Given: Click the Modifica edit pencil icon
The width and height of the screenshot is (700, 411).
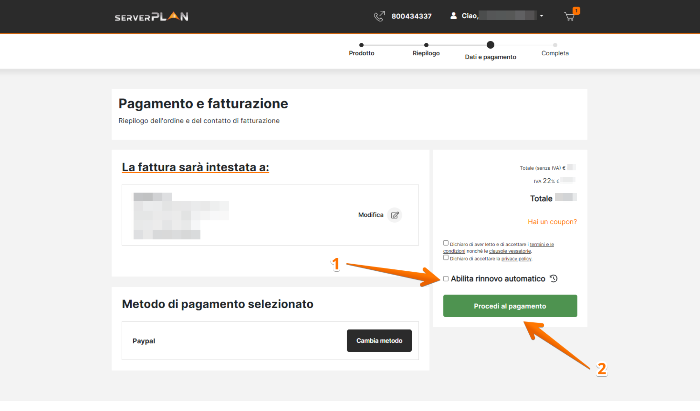Looking at the screenshot, I should click(394, 215).
